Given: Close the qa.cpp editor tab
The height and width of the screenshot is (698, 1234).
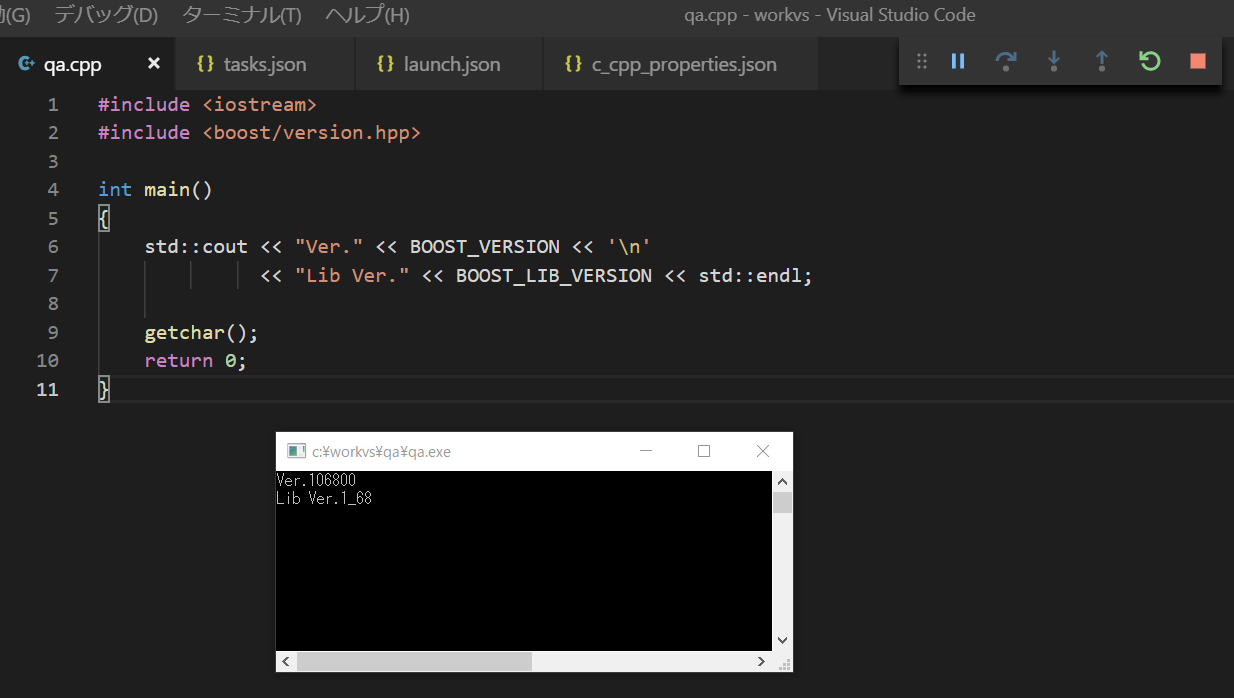Looking at the screenshot, I should pos(153,62).
